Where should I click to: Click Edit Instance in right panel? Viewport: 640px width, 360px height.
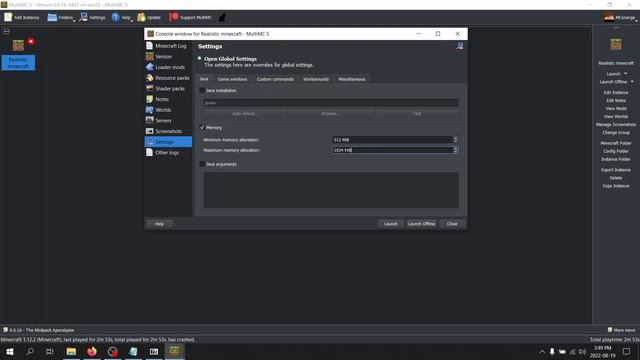pyautogui.click(x=616, y=92)
